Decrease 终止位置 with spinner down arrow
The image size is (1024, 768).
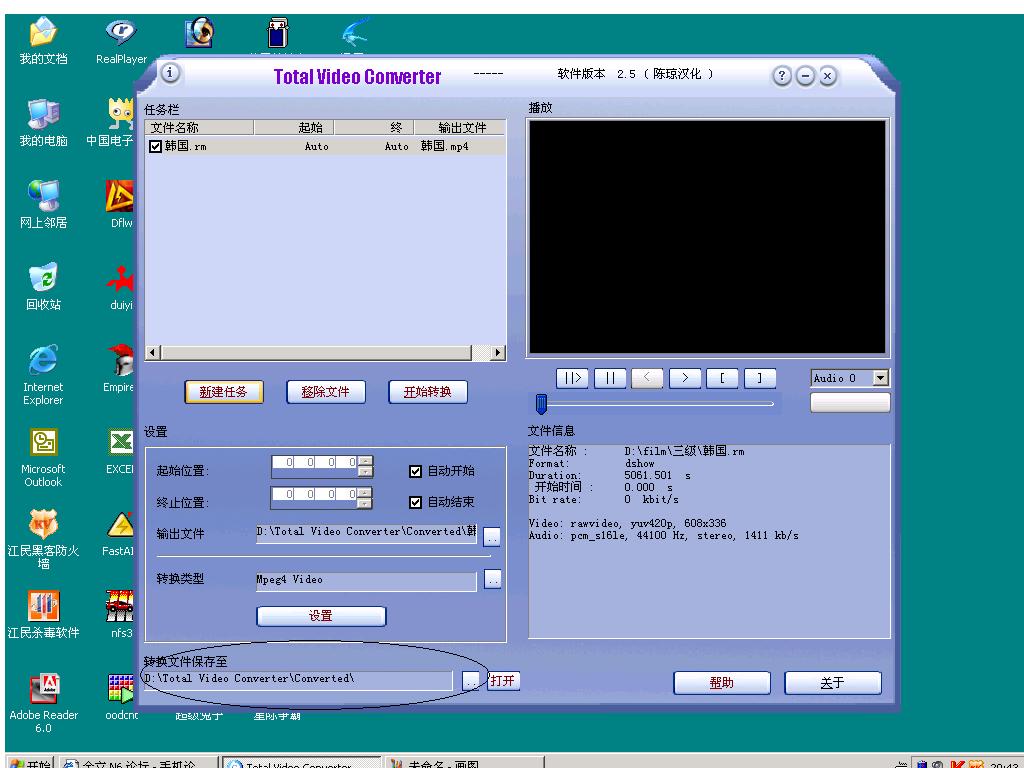tap(365, 505)
